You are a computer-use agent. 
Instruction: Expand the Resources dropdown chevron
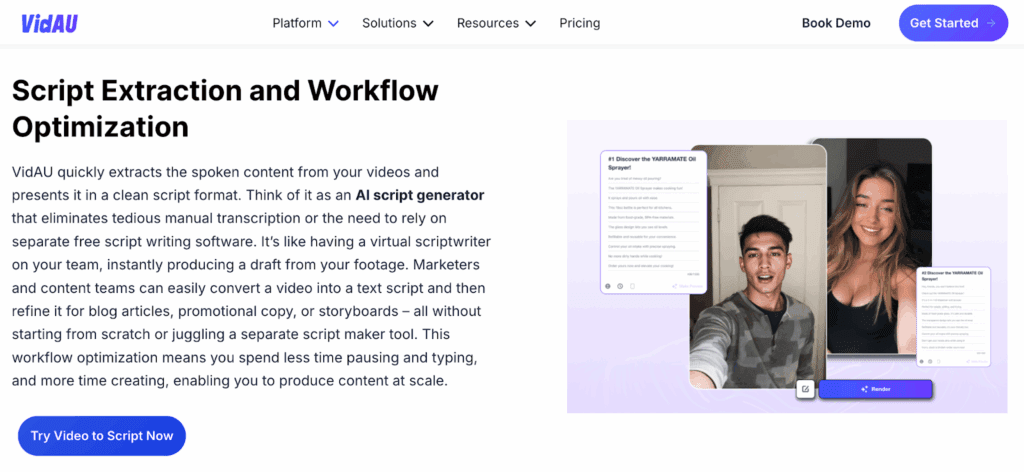530,23
